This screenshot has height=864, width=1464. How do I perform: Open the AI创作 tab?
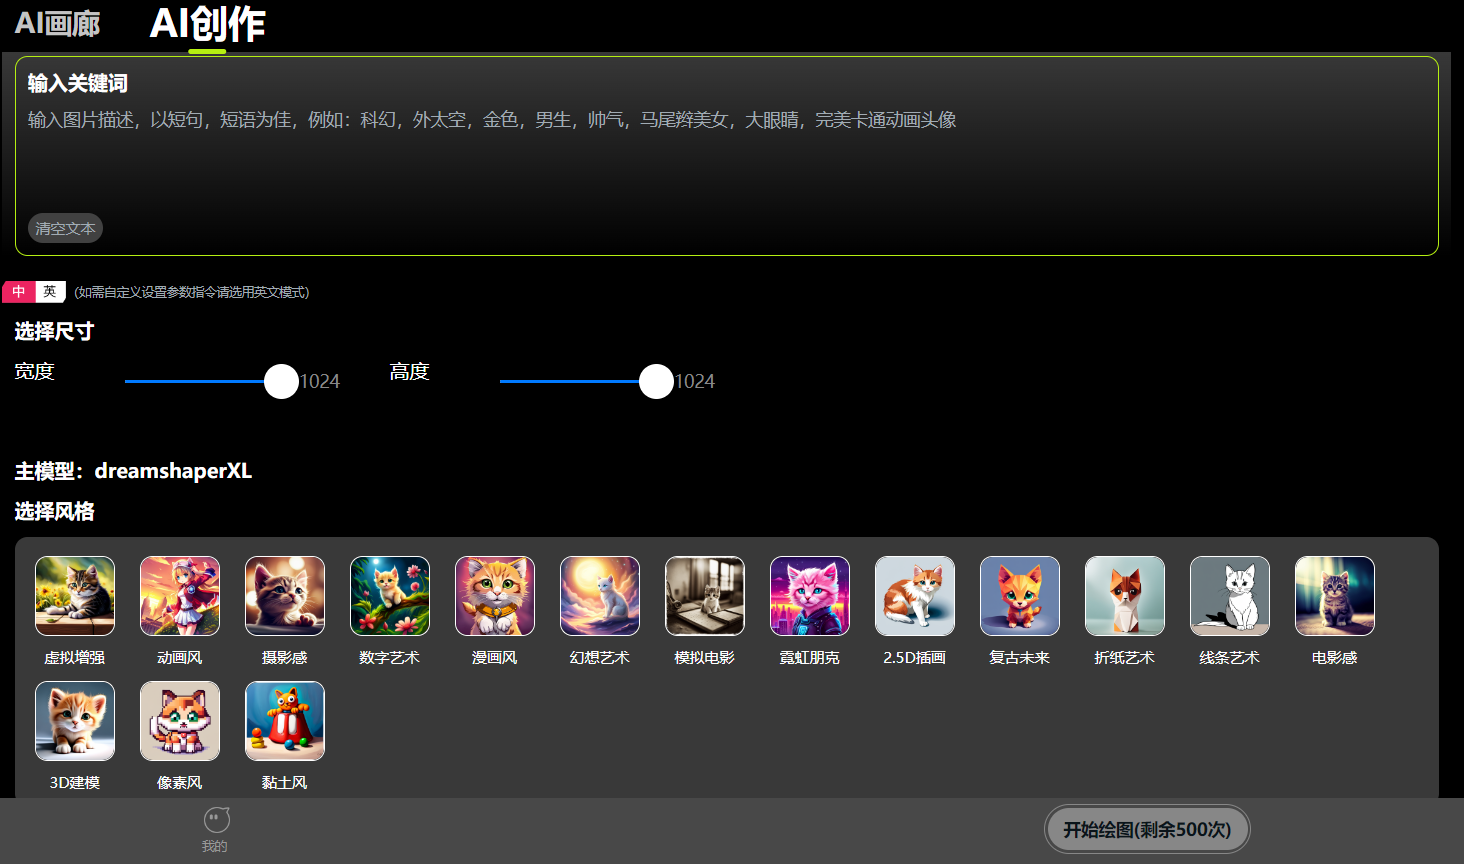207,24
